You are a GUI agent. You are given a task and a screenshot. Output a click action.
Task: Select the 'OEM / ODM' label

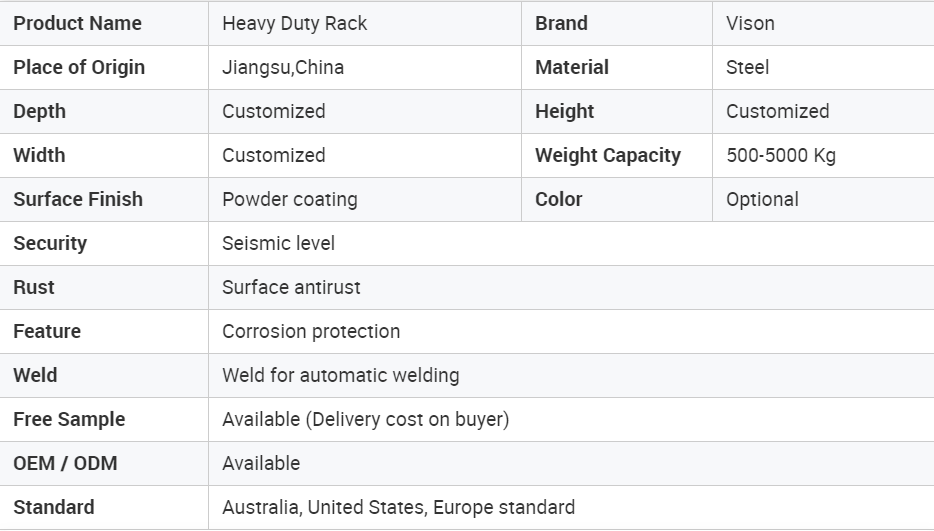[x=65, y=464]
